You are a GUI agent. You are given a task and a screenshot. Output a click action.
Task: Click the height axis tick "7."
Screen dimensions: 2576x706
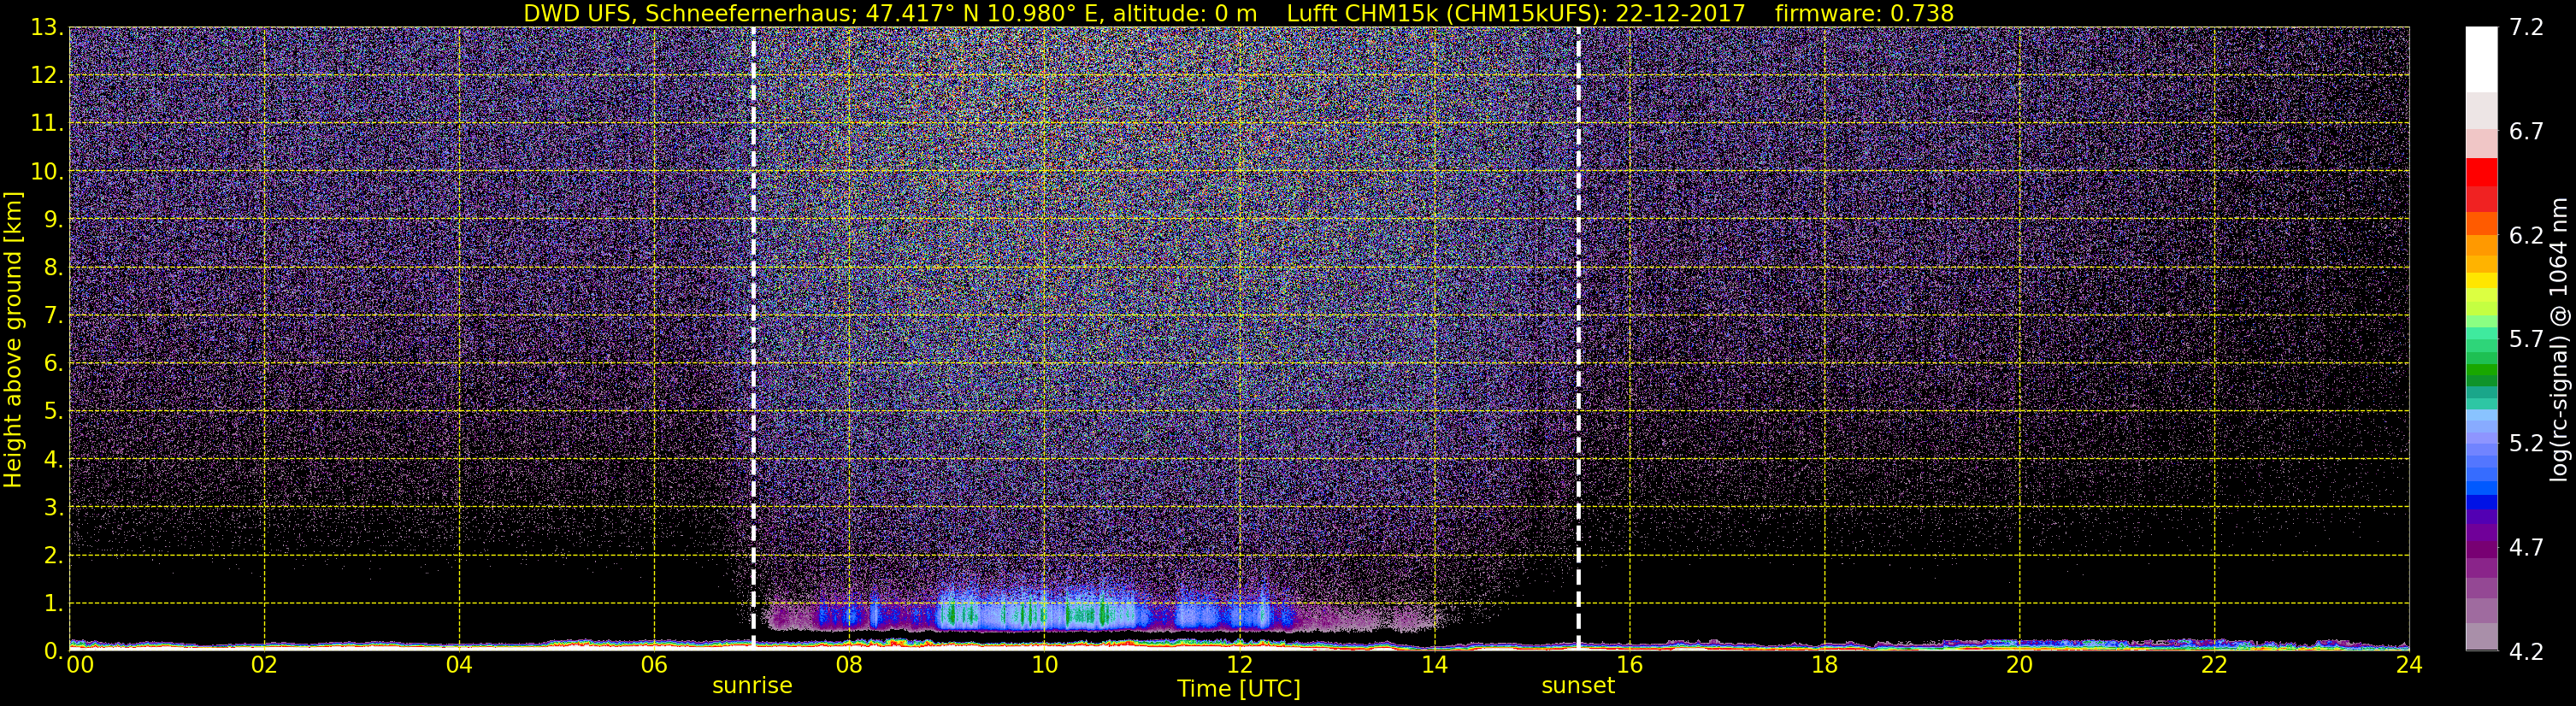tap(53, 316)
